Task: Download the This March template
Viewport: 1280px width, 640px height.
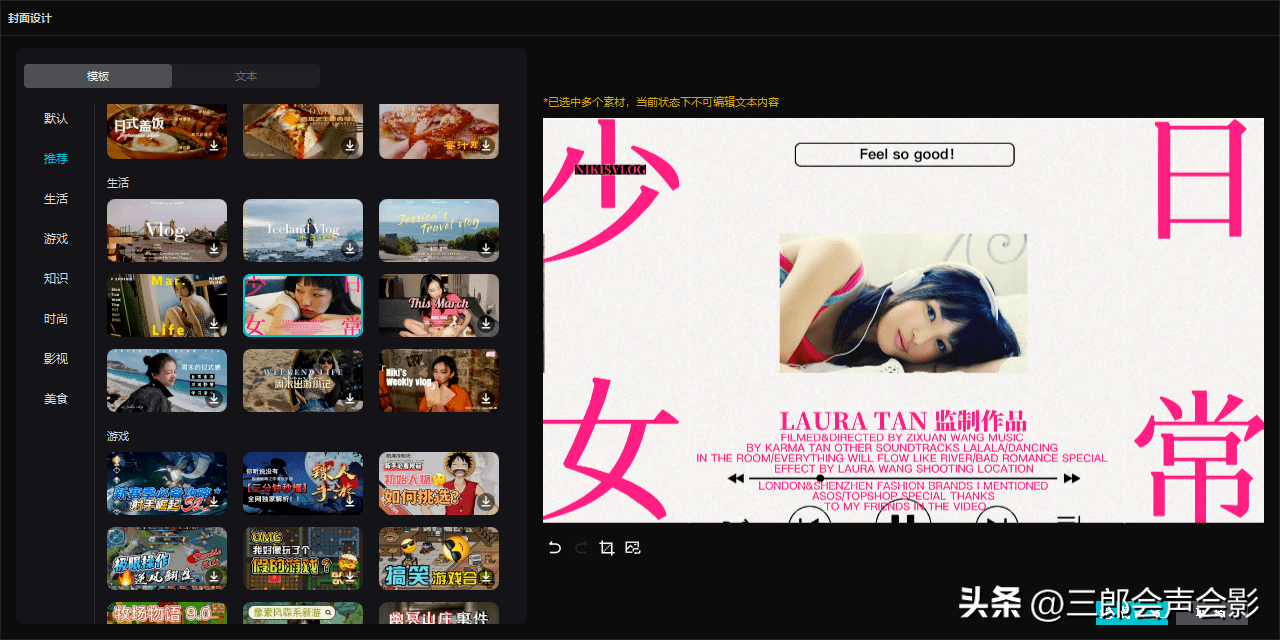Action: [x=486, y=324]
